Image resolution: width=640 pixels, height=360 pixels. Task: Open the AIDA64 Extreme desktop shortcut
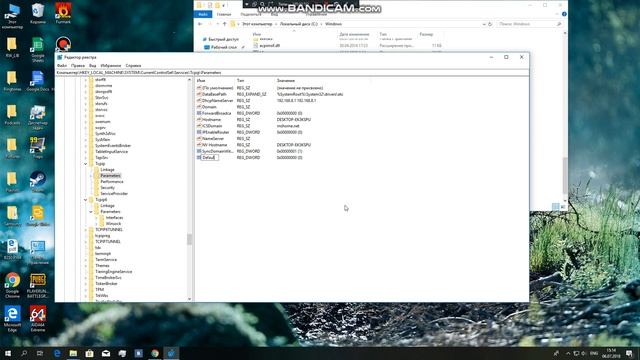point(38,319)
